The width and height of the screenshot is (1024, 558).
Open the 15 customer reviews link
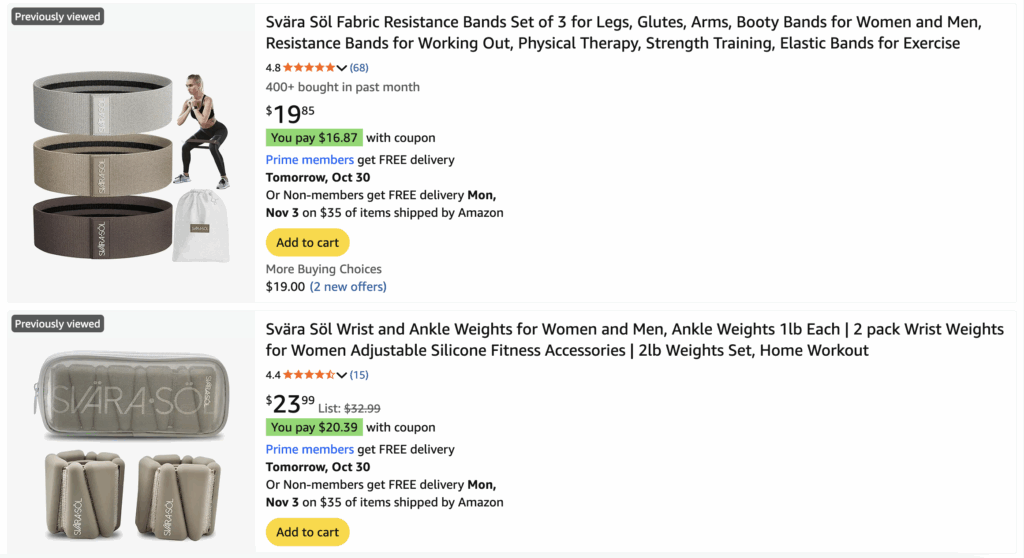click(359, 376)
